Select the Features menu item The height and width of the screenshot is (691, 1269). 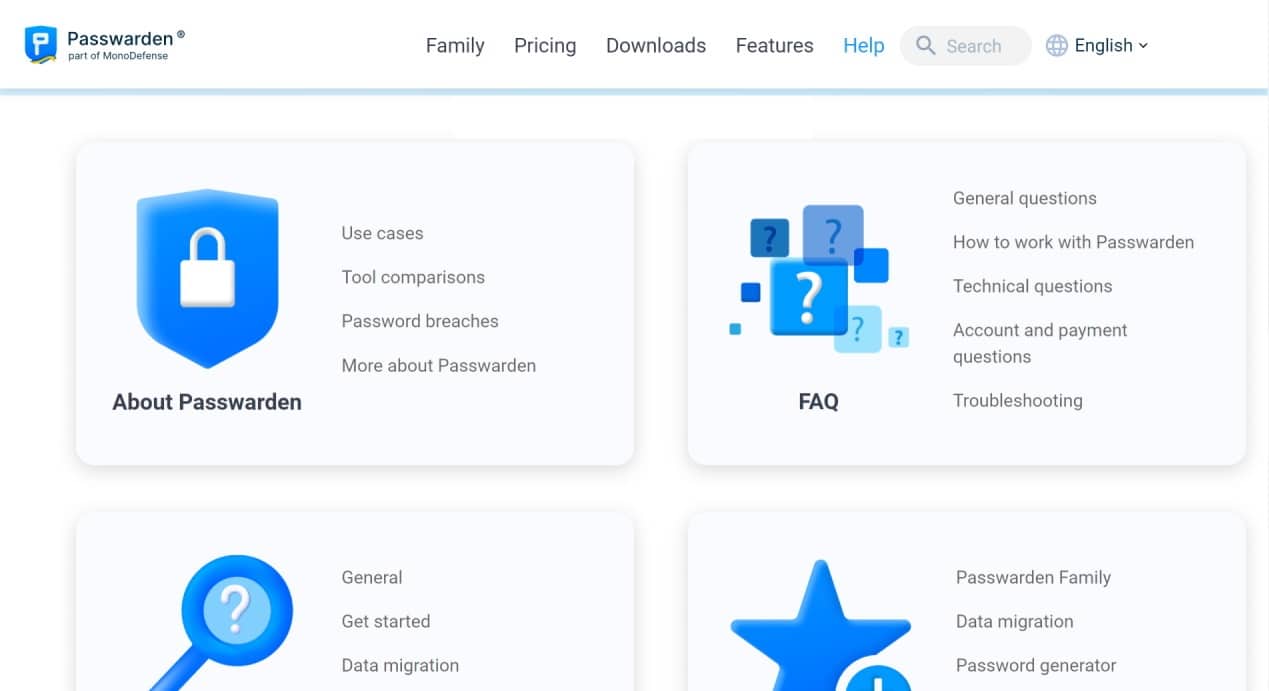[774, 45]
